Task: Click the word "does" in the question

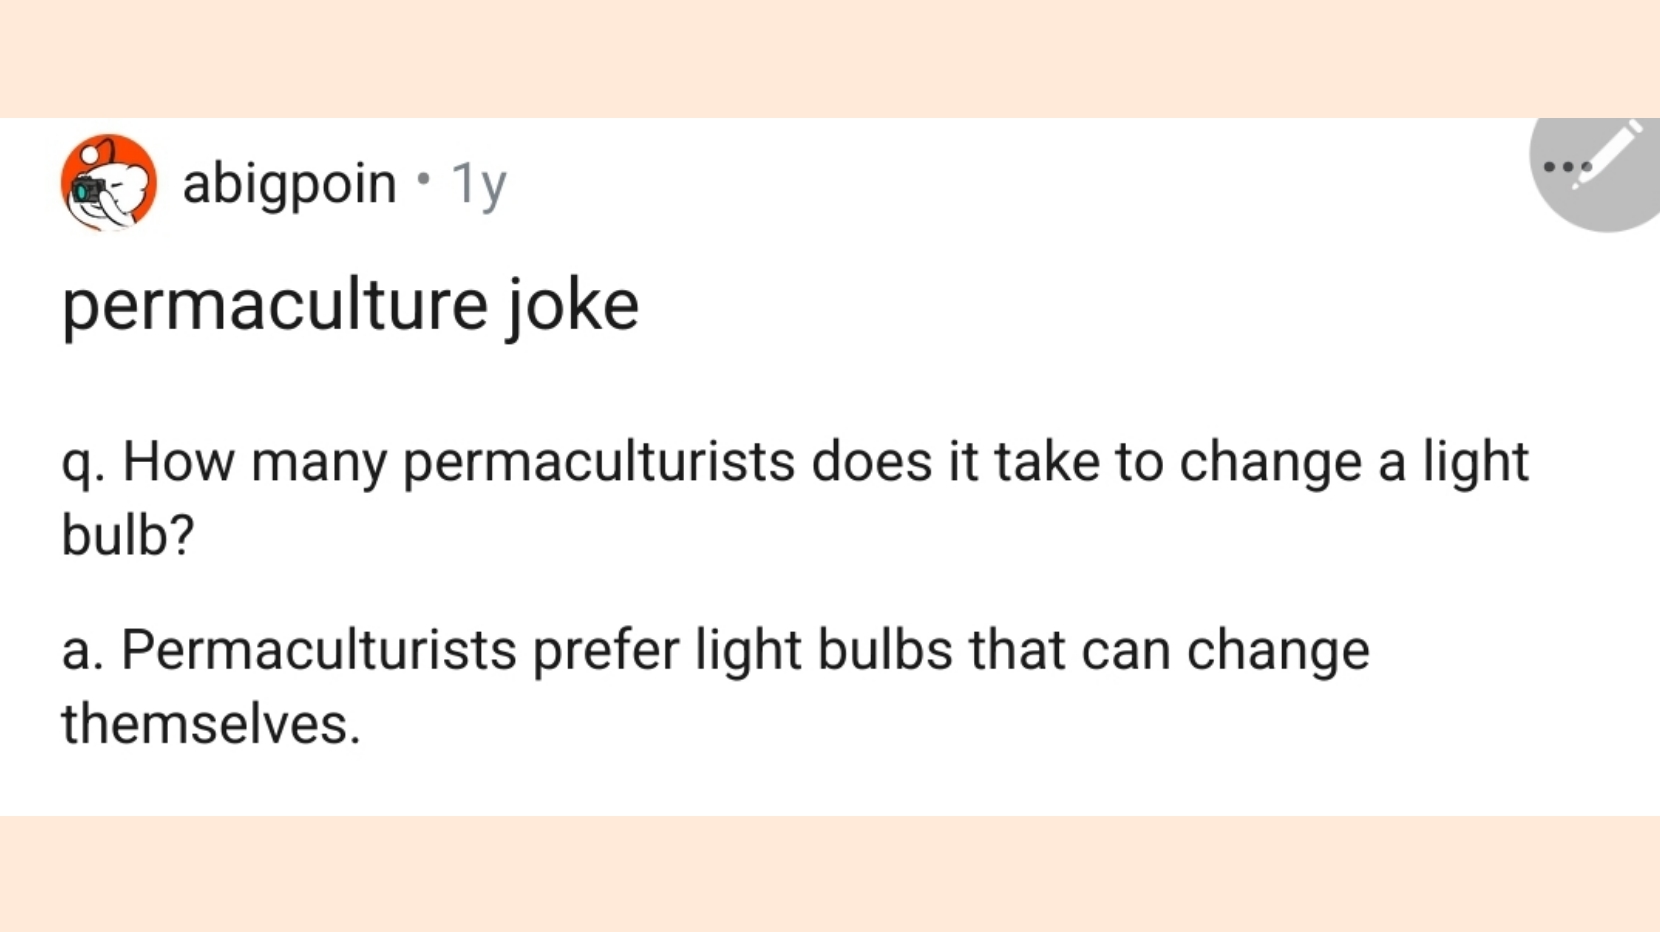Action: (x=871, y=462)
